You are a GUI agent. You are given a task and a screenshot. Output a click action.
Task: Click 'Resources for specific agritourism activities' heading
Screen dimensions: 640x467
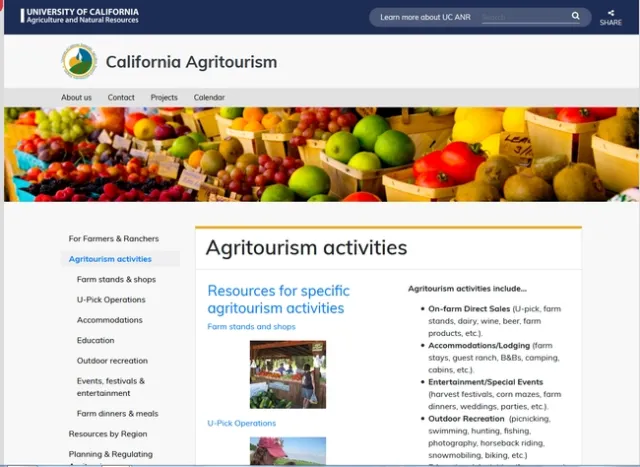(278, 299)
